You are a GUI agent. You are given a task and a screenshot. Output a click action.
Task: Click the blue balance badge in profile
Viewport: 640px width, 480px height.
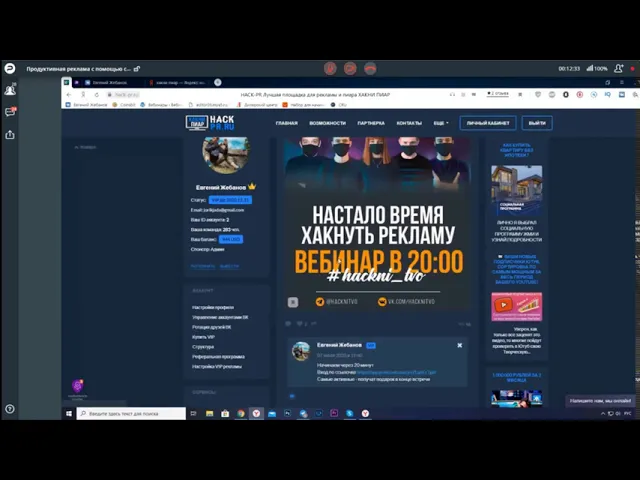pyautogui.click(x=231, y=239)
